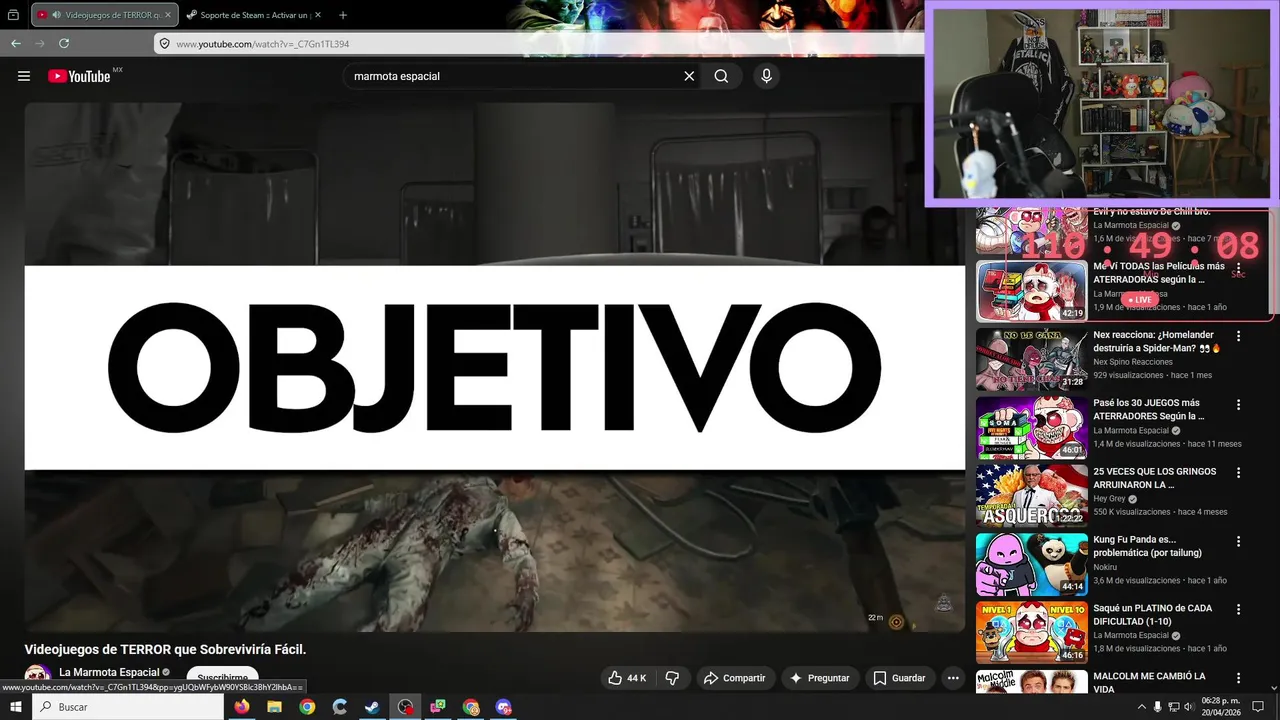
Task: Click the Preguntar button
Action: pyautogui.click(x=820, y=678)
